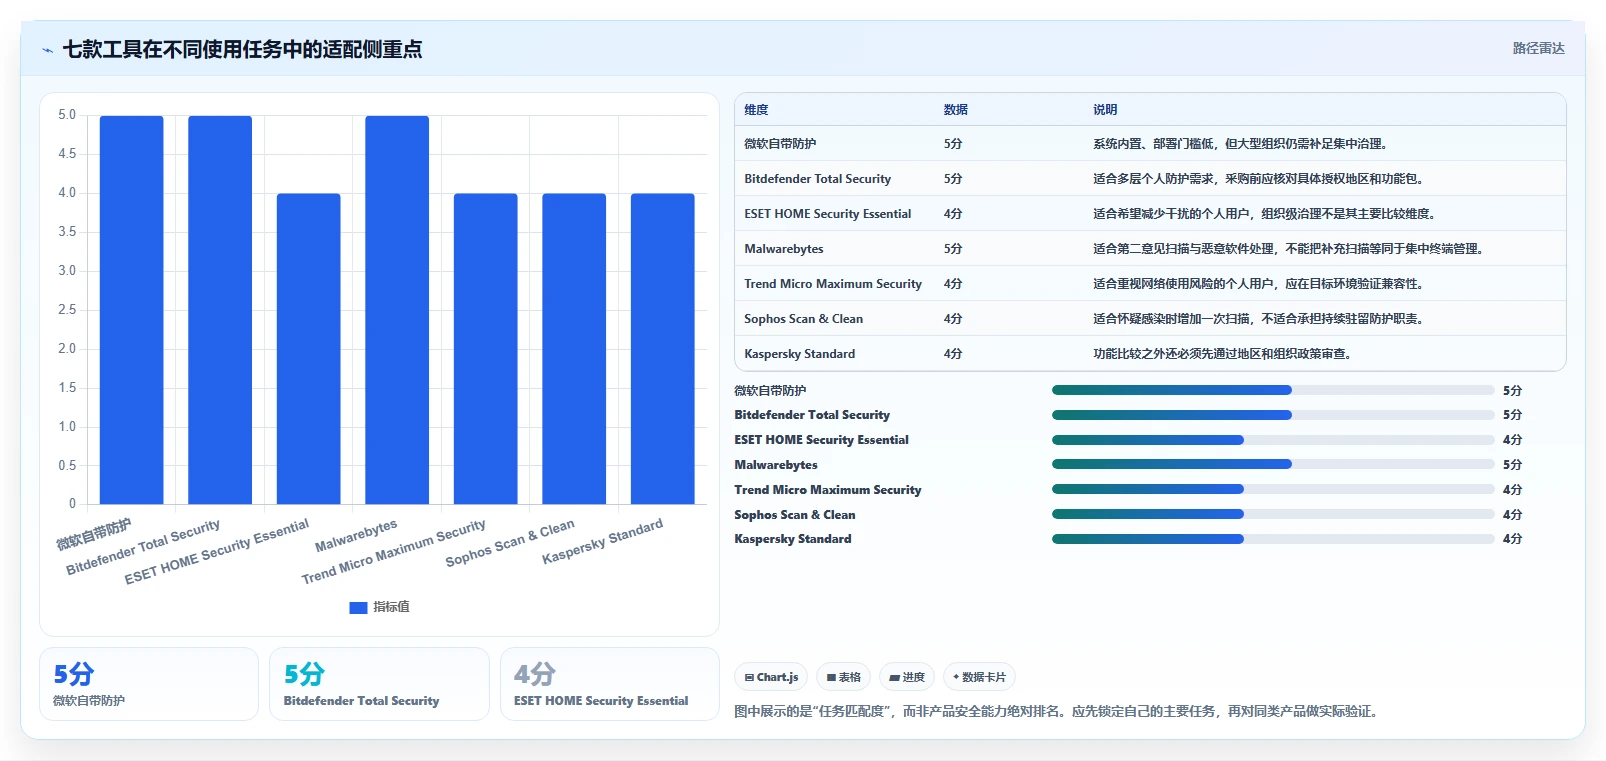Click the footnote starting 图中展示的是
This screenshot has width=1606, height=761.
click(x=1059, y=712)
